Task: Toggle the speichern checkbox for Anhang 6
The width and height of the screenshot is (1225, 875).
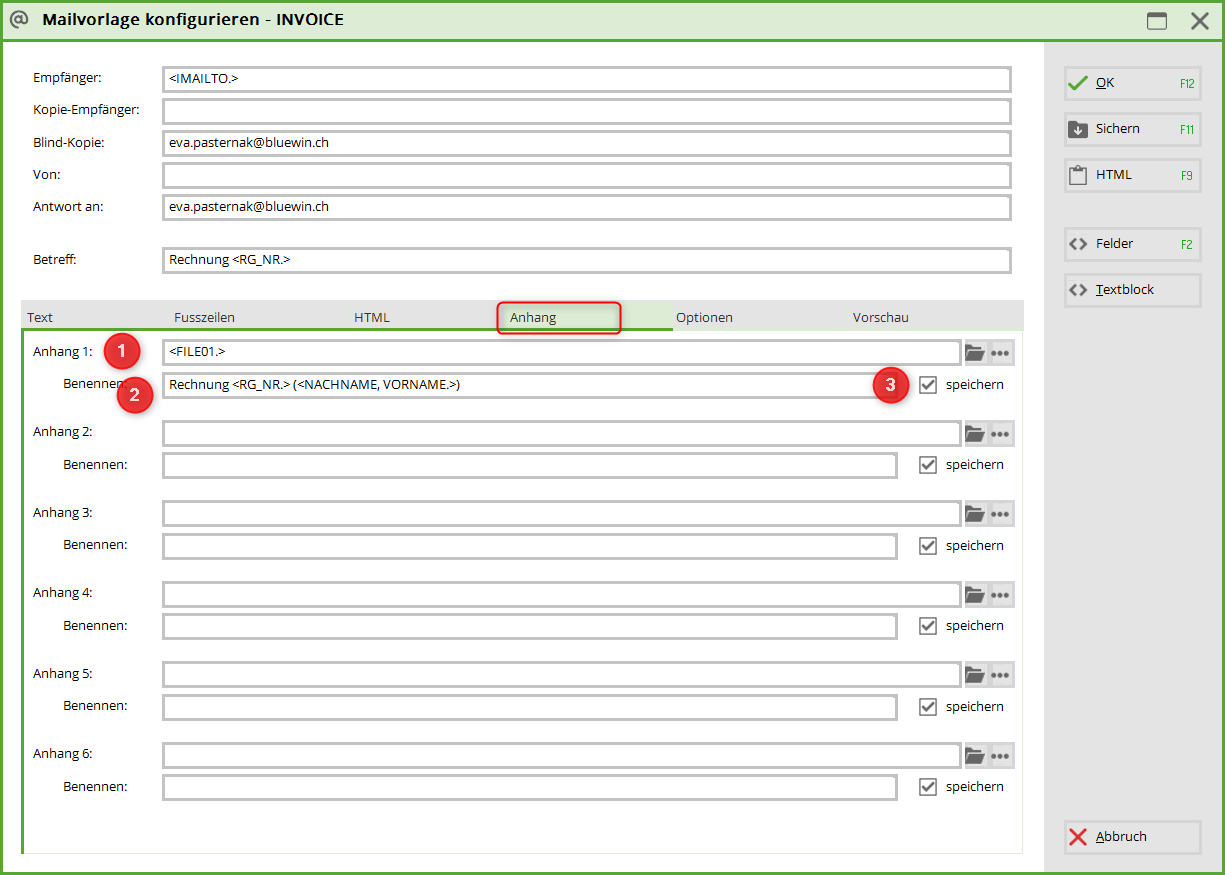Action: [928, 787]
